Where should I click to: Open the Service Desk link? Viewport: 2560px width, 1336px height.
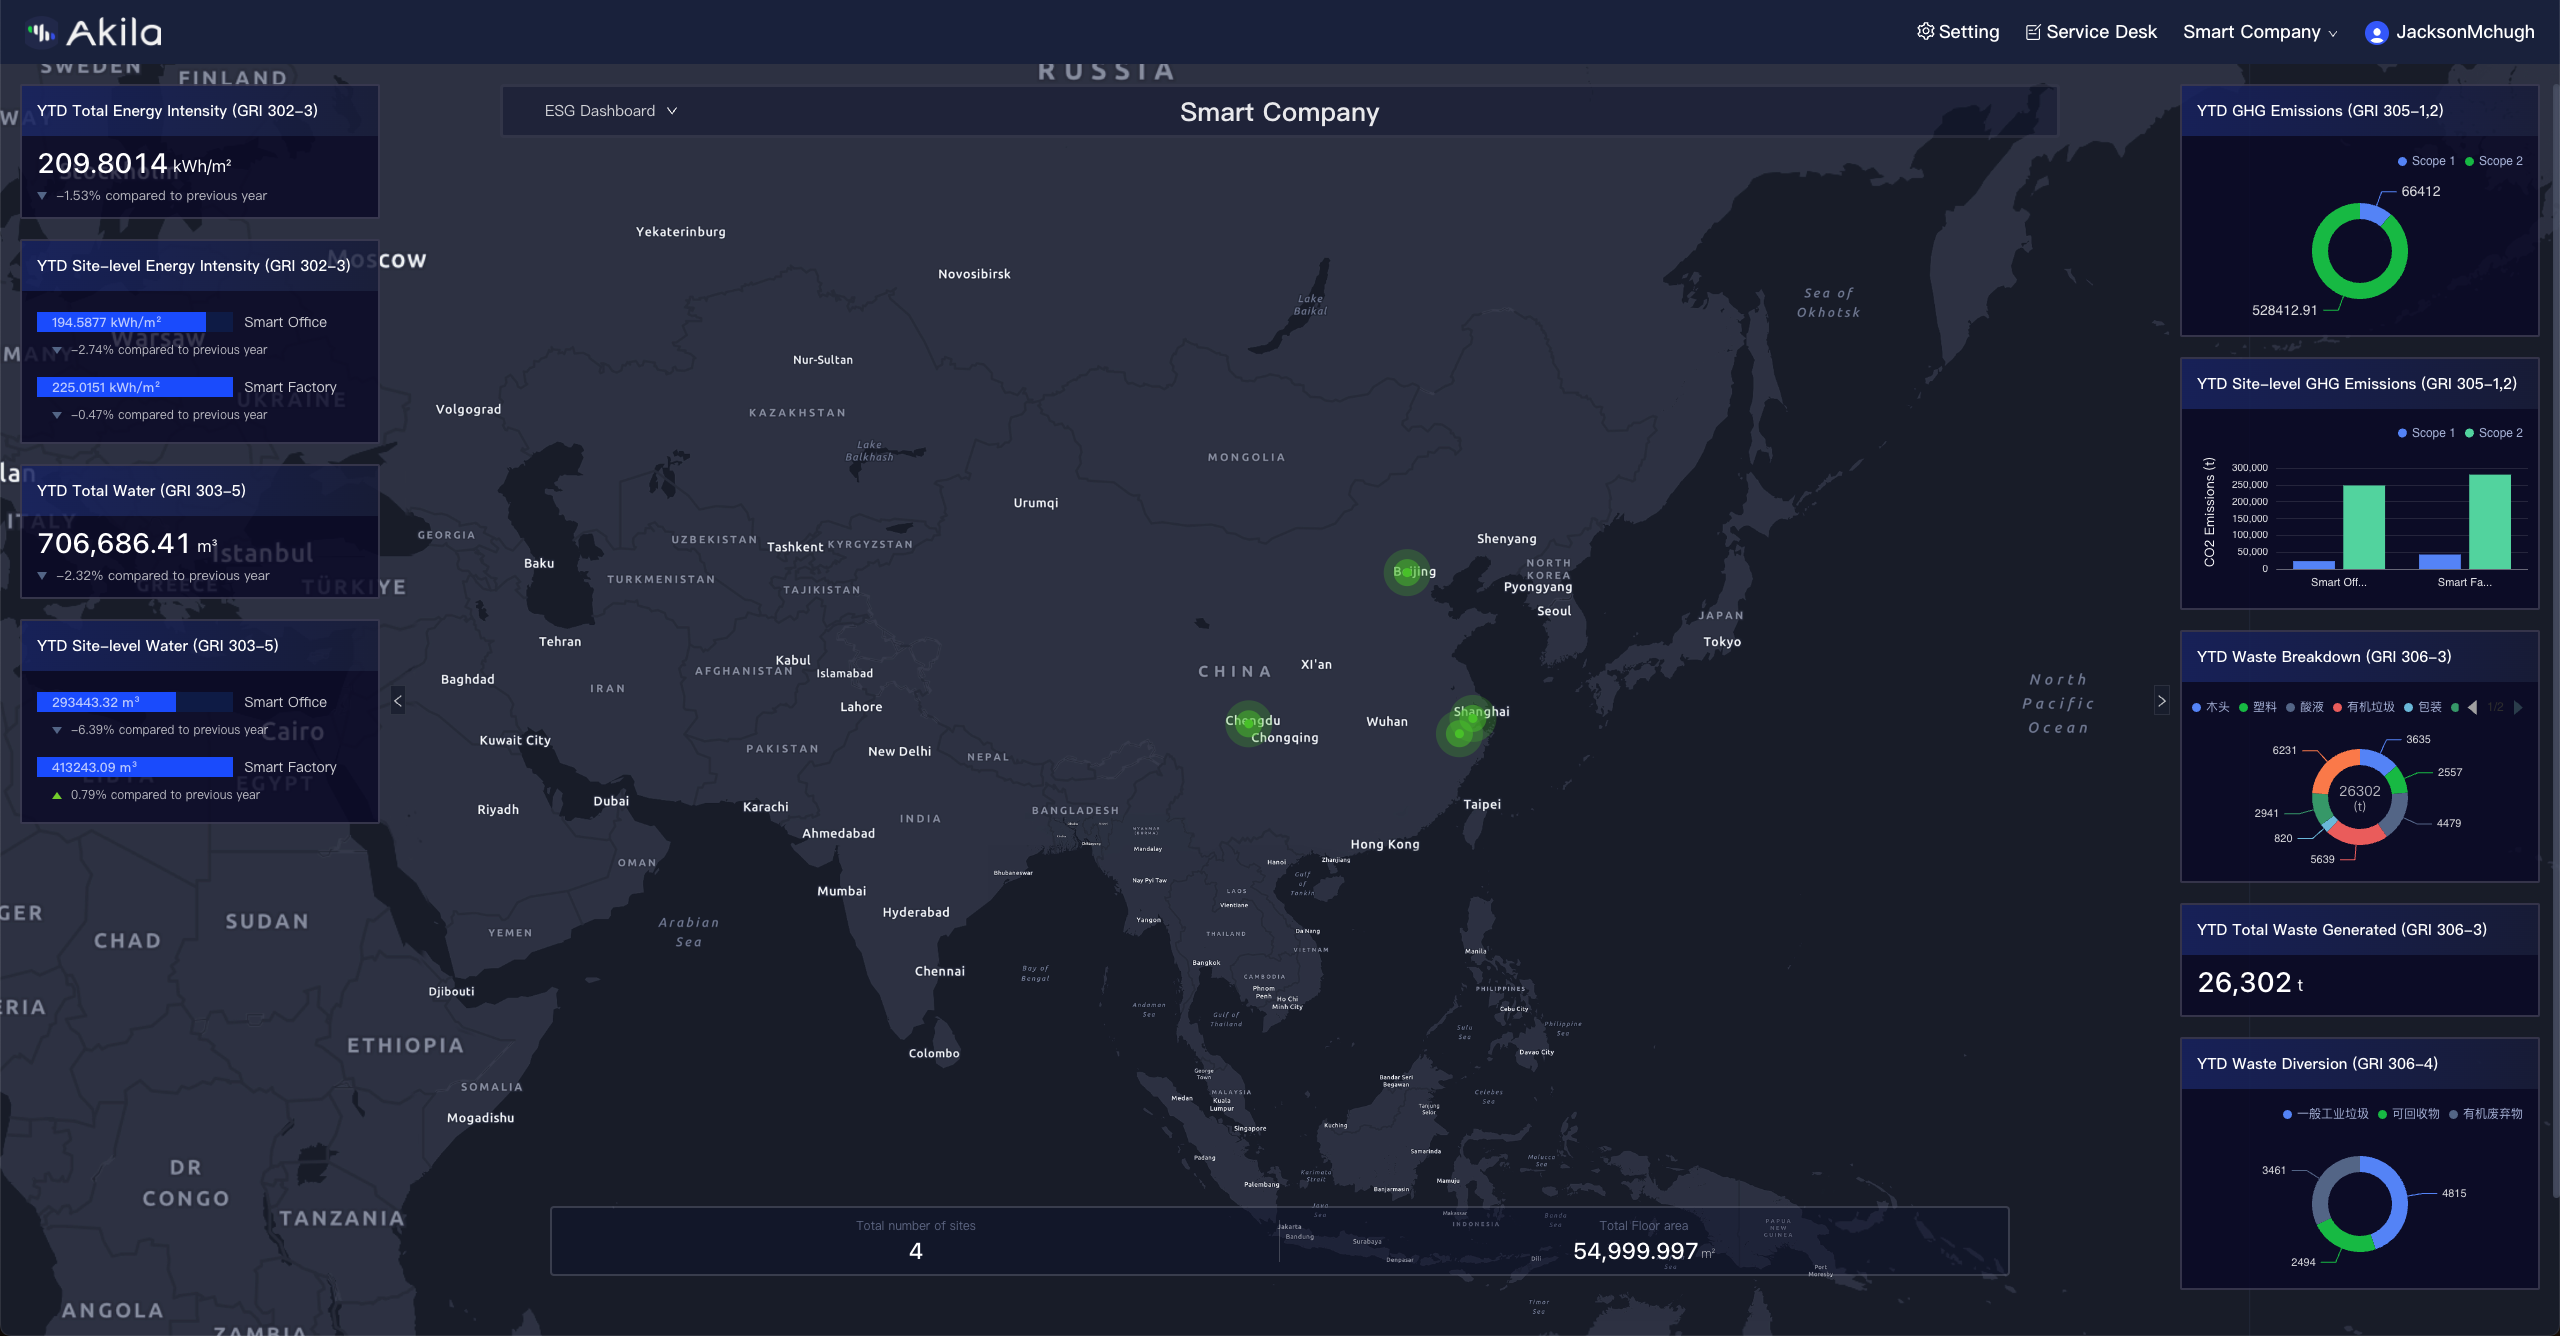pyautogui.click(x=2101, y=32)
